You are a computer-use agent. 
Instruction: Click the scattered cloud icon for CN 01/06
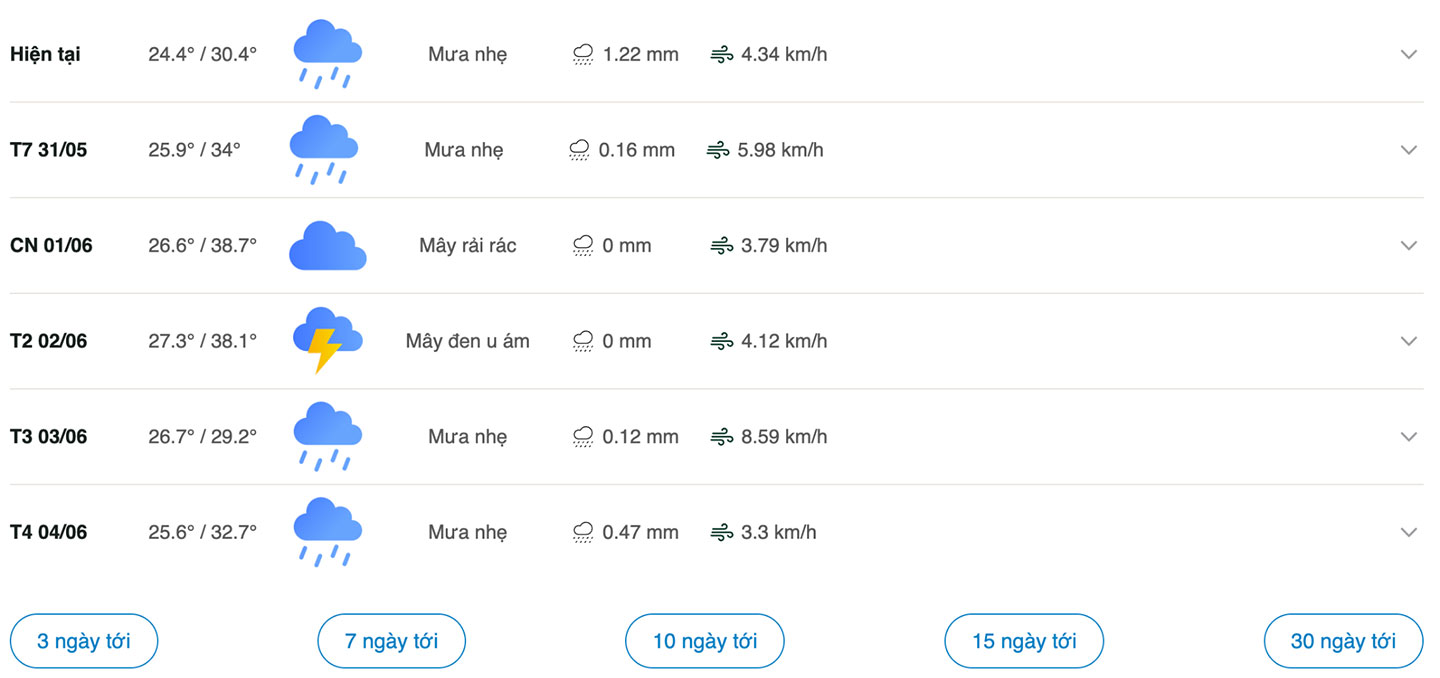point(328,245)
